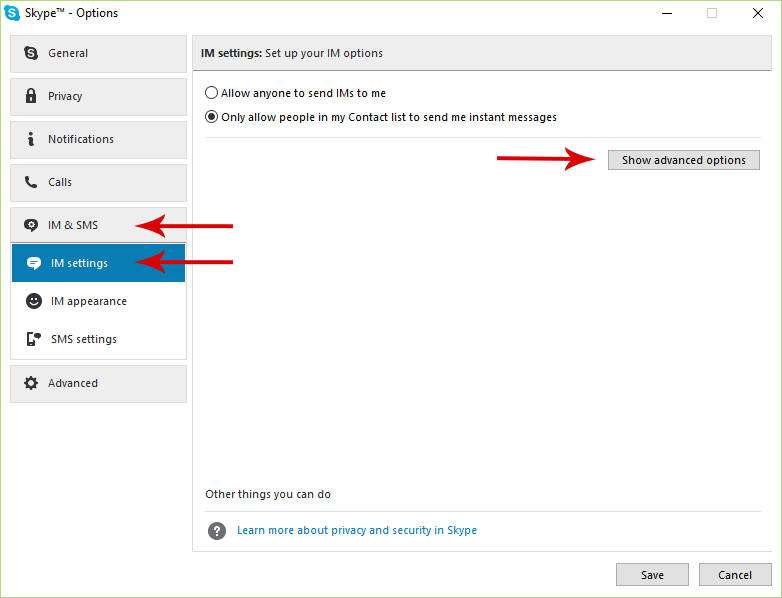Close the Skype Options window

click(758, 13)
